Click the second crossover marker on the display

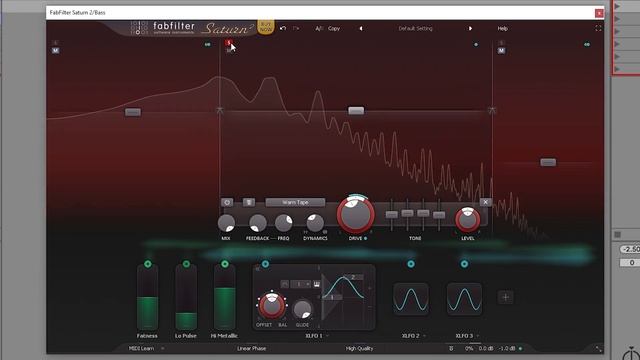point(492,110)
